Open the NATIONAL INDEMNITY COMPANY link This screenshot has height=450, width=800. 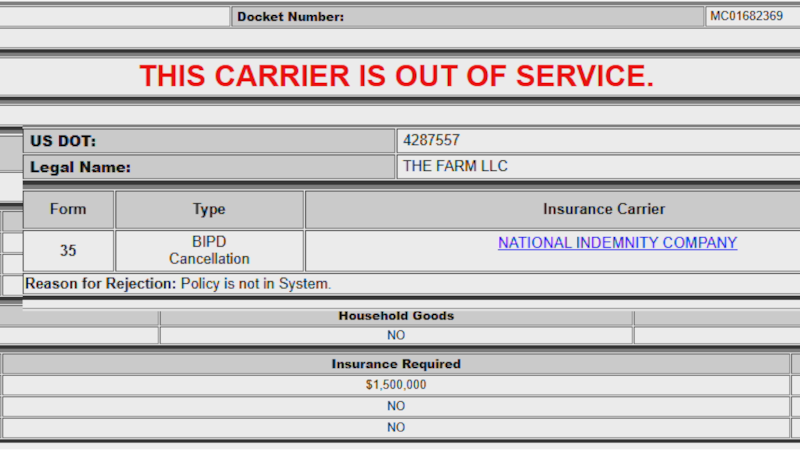click(617, 243)
